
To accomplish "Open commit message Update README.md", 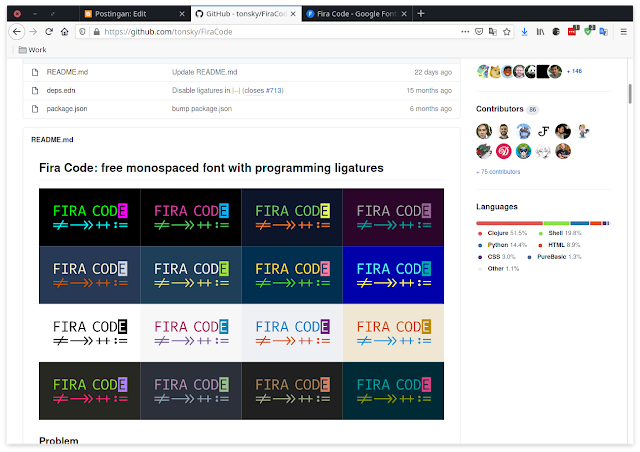I will coord(204,72).
